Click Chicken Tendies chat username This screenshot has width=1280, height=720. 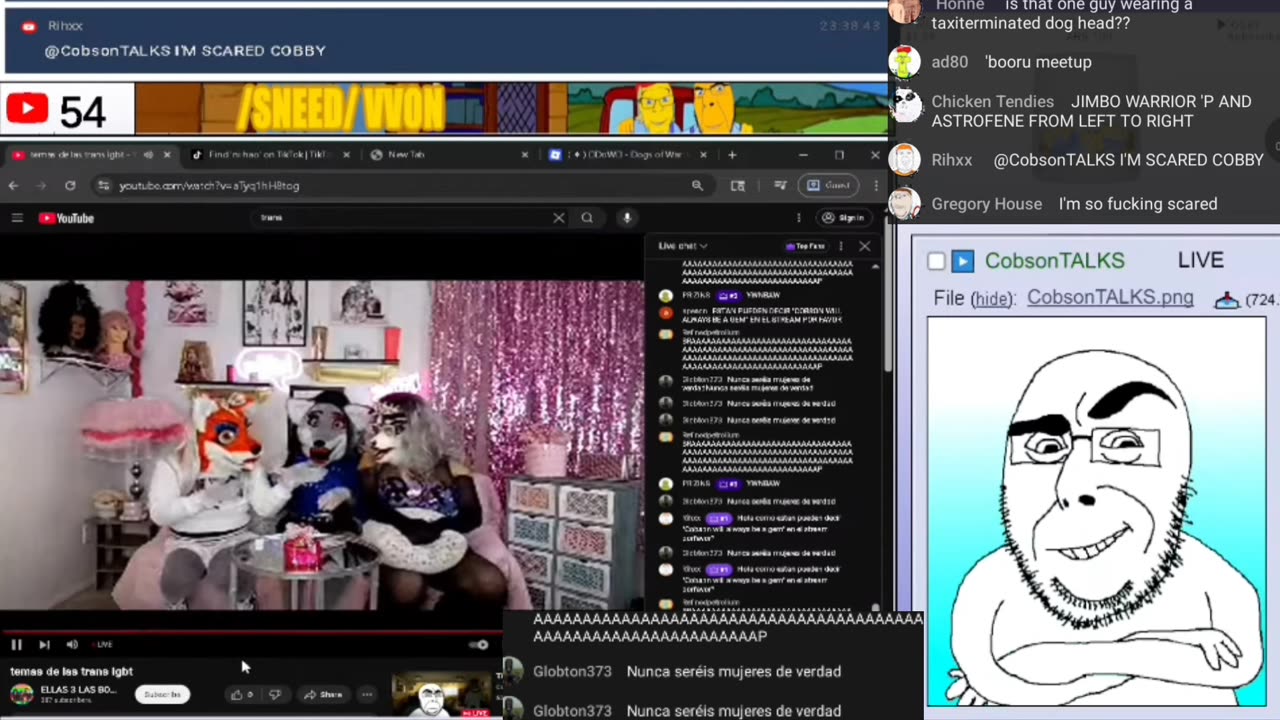point(992,102)
